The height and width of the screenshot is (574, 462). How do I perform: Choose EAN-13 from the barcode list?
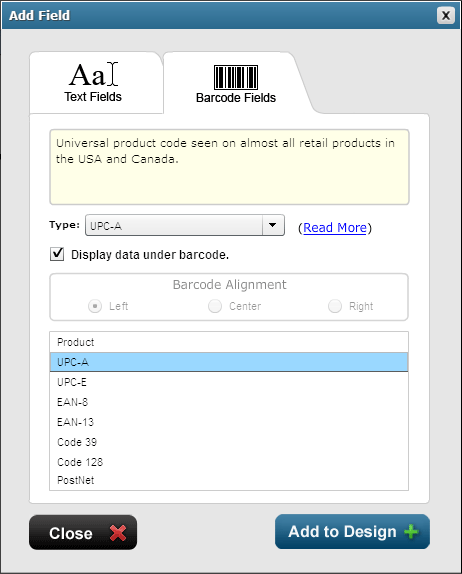tap(229, 422)
